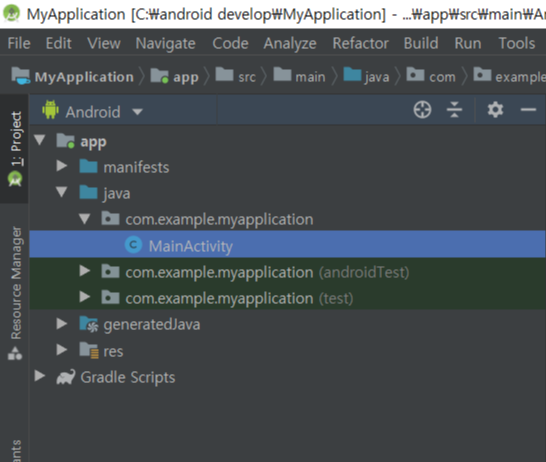This screenshot has width=546, height=462.
Task: Open the Build menu
Action: tap(421, 44)
